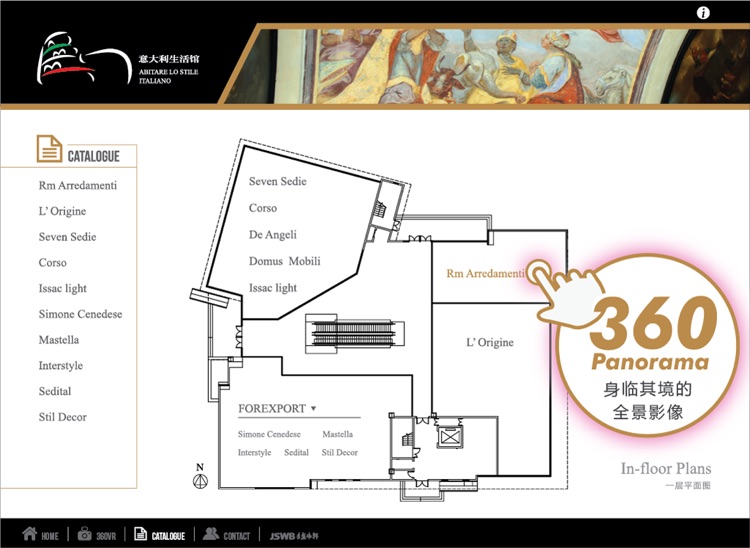Click L' Origine room on floor plan
750x548 pixels.
[x=490, y=342]
